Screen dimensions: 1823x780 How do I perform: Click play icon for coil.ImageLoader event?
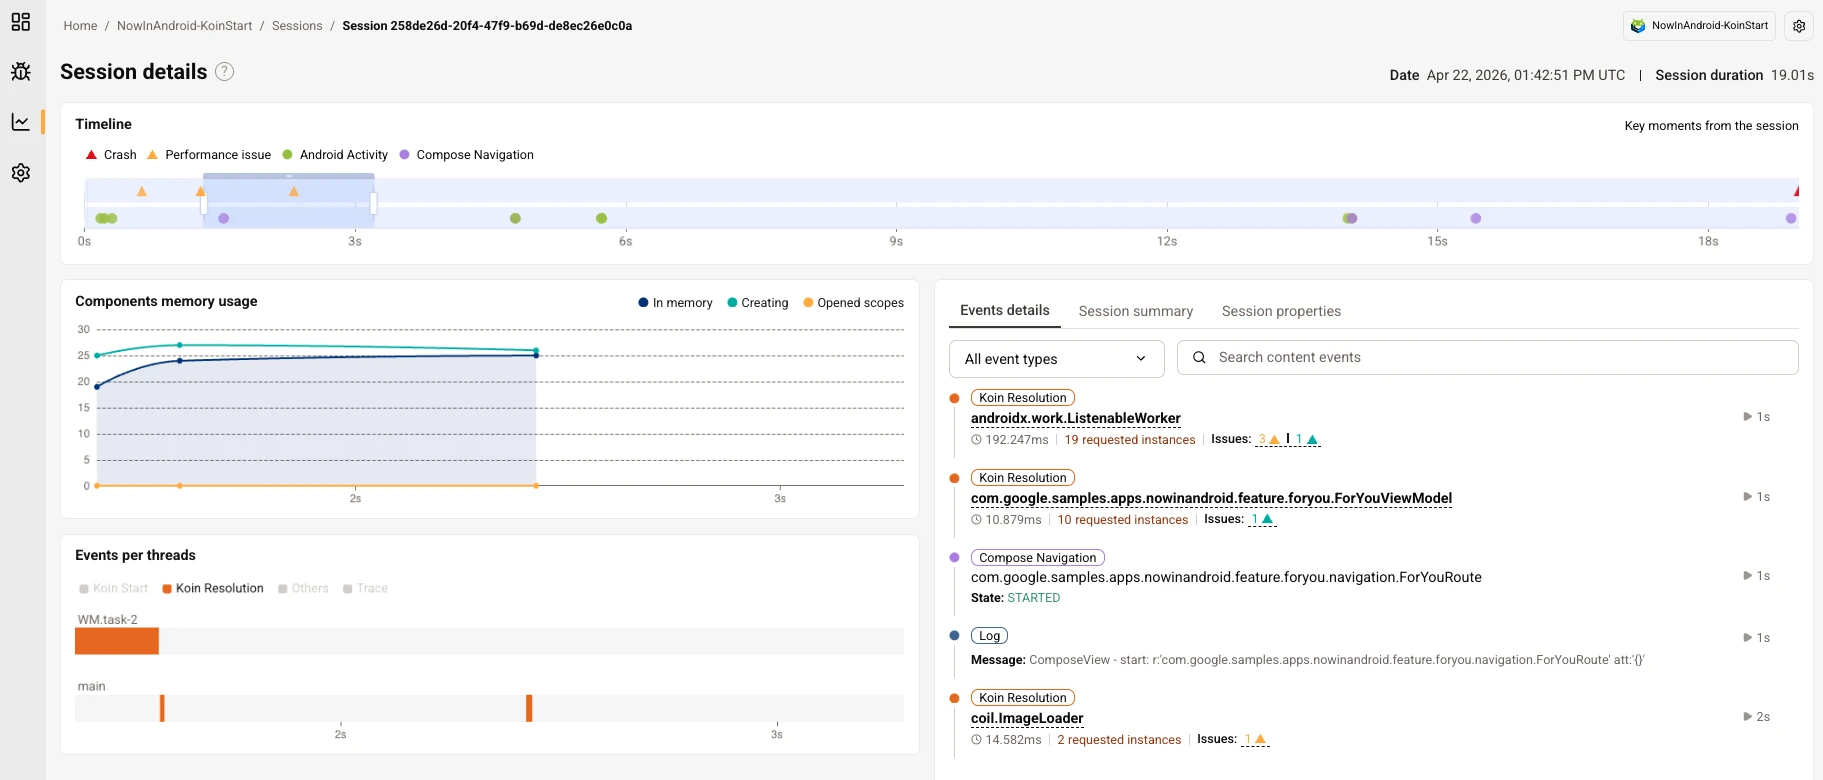(1747, 717)
